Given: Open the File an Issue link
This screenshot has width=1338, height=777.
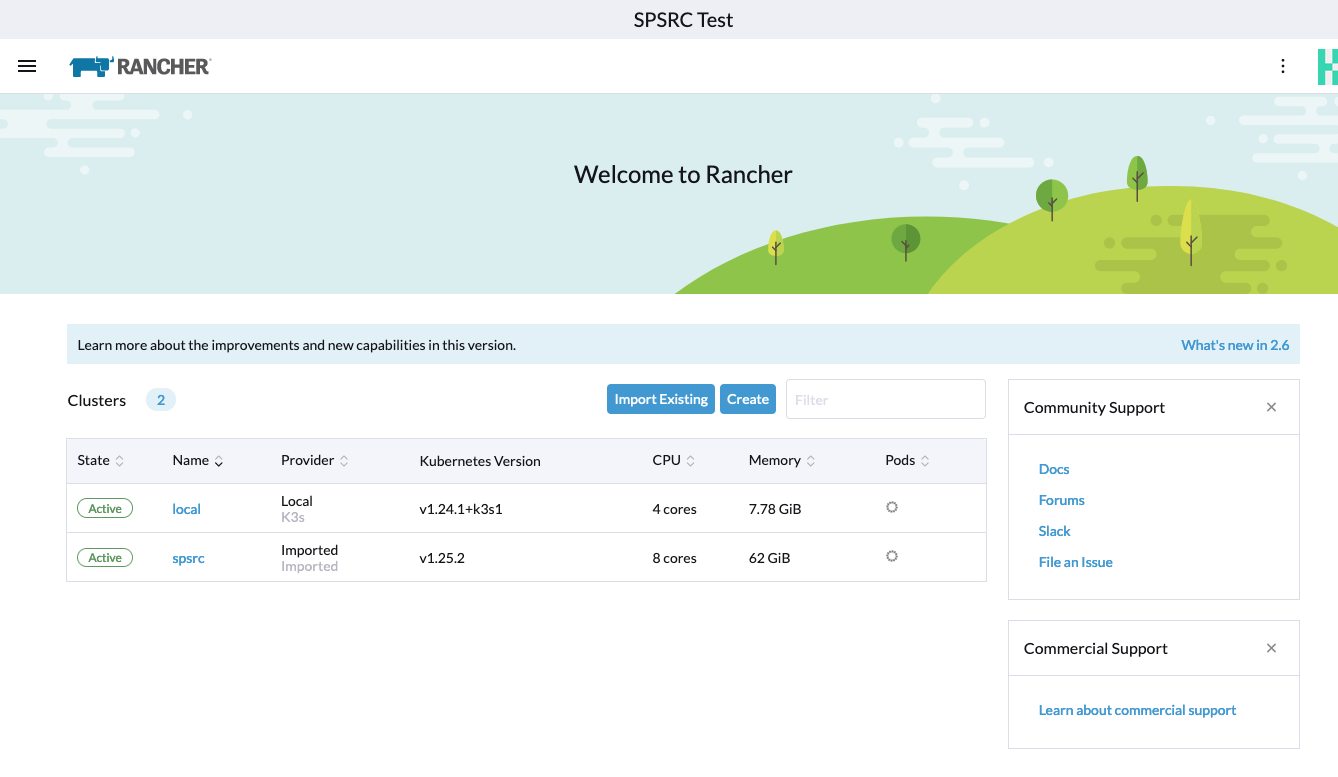Looking at the screenshot, I should pos(1076,562).
